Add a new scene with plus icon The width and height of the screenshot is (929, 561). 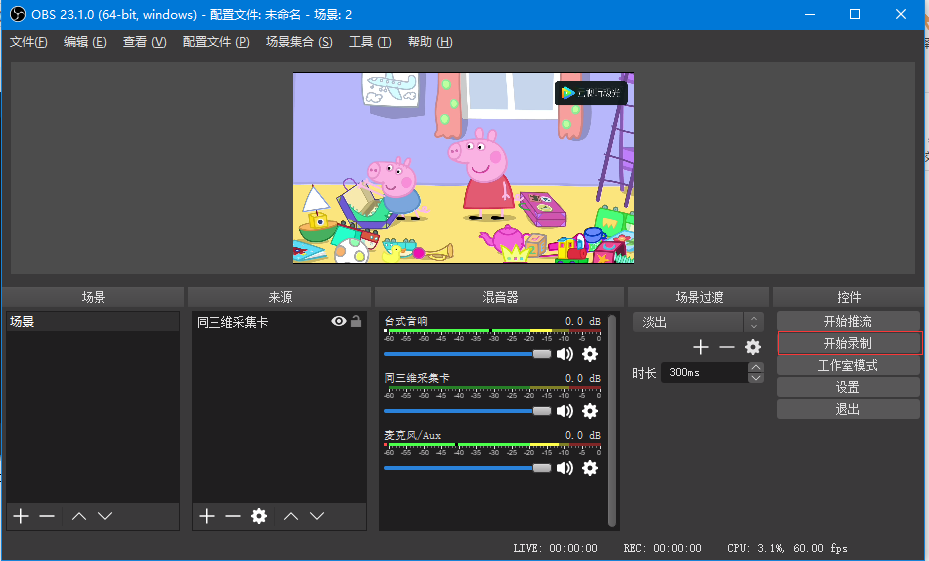coord(21,516)
